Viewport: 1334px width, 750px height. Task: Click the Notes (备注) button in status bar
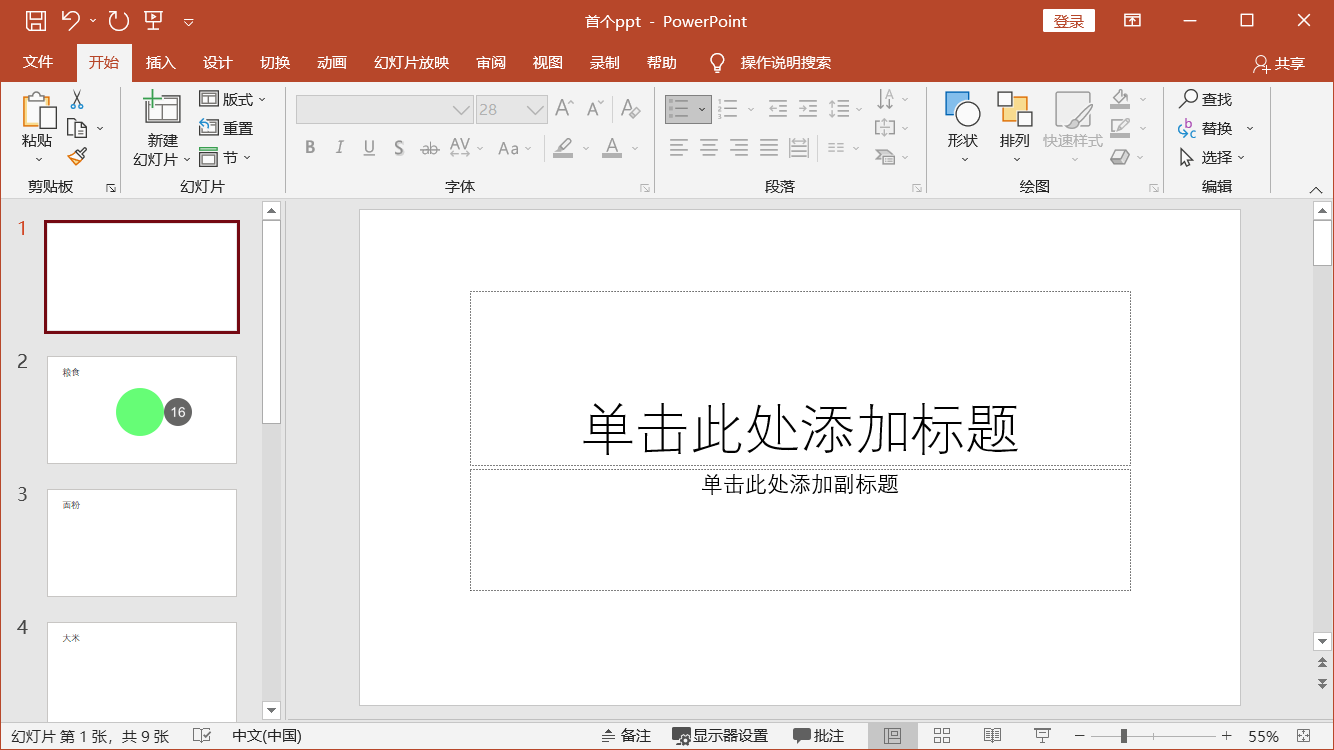click(x=626, y=736)
